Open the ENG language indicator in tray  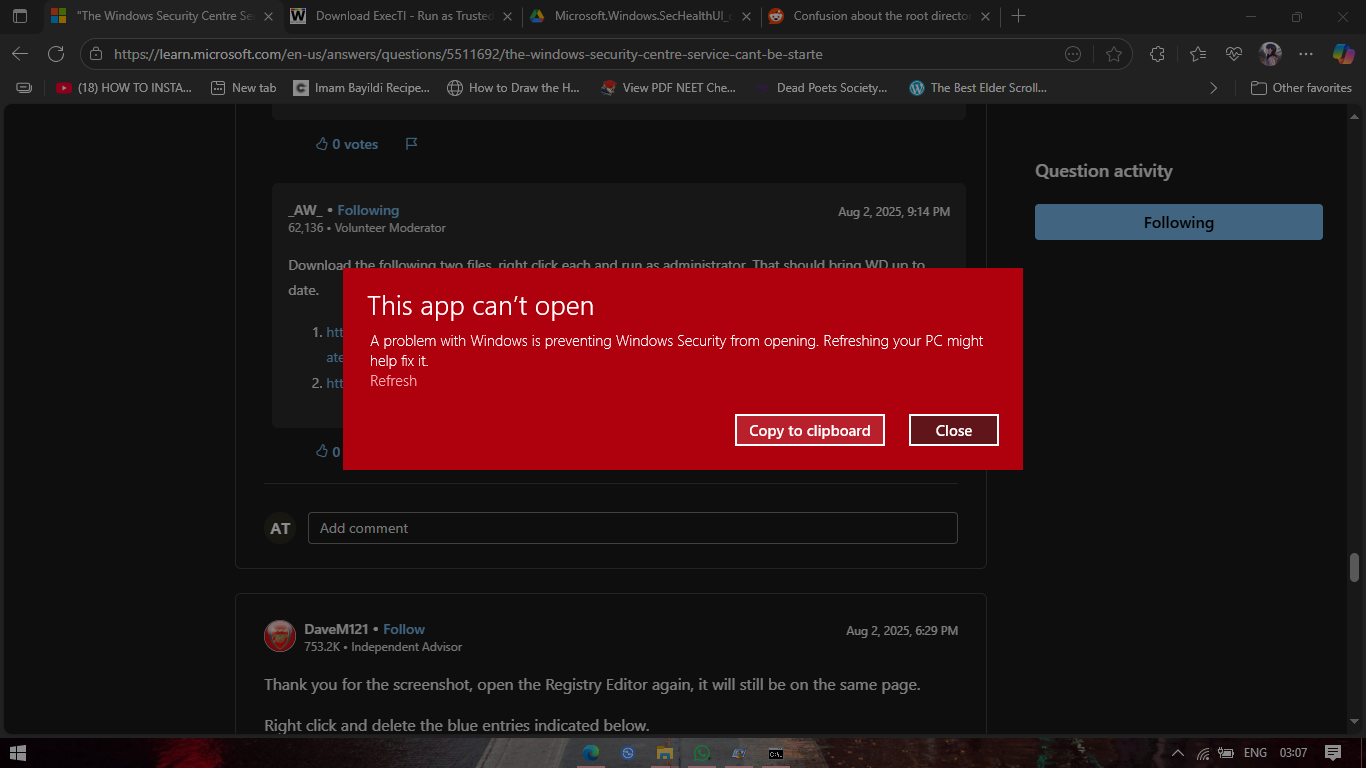(1255, 753)
